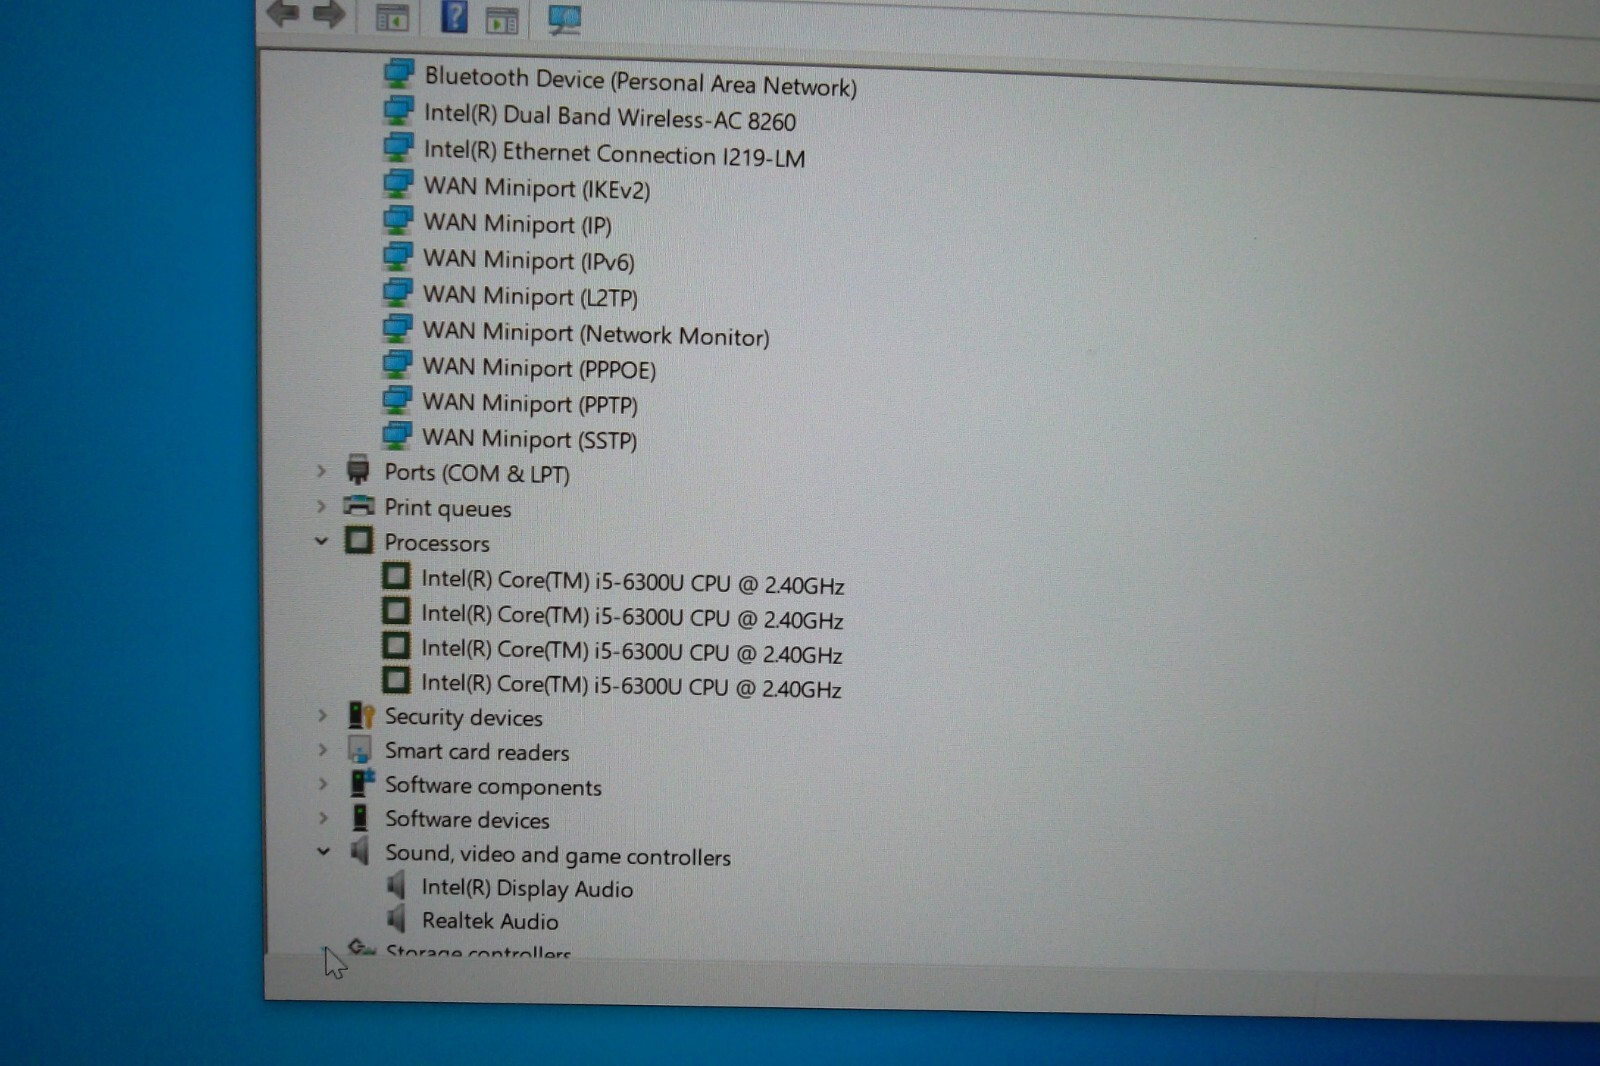Select the Intel Ethernet Connection I219-LM icon

pos(399,147)
